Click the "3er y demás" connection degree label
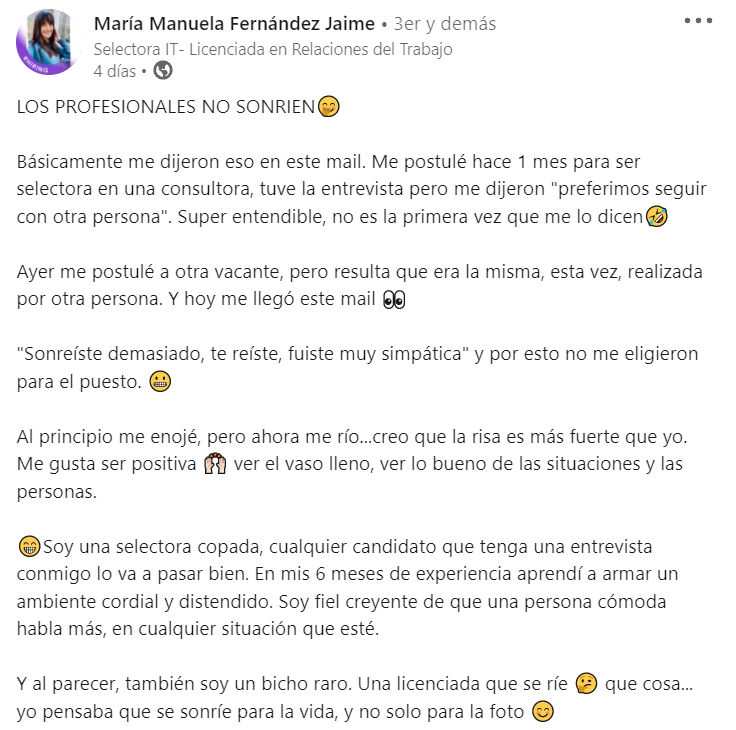 445,23
